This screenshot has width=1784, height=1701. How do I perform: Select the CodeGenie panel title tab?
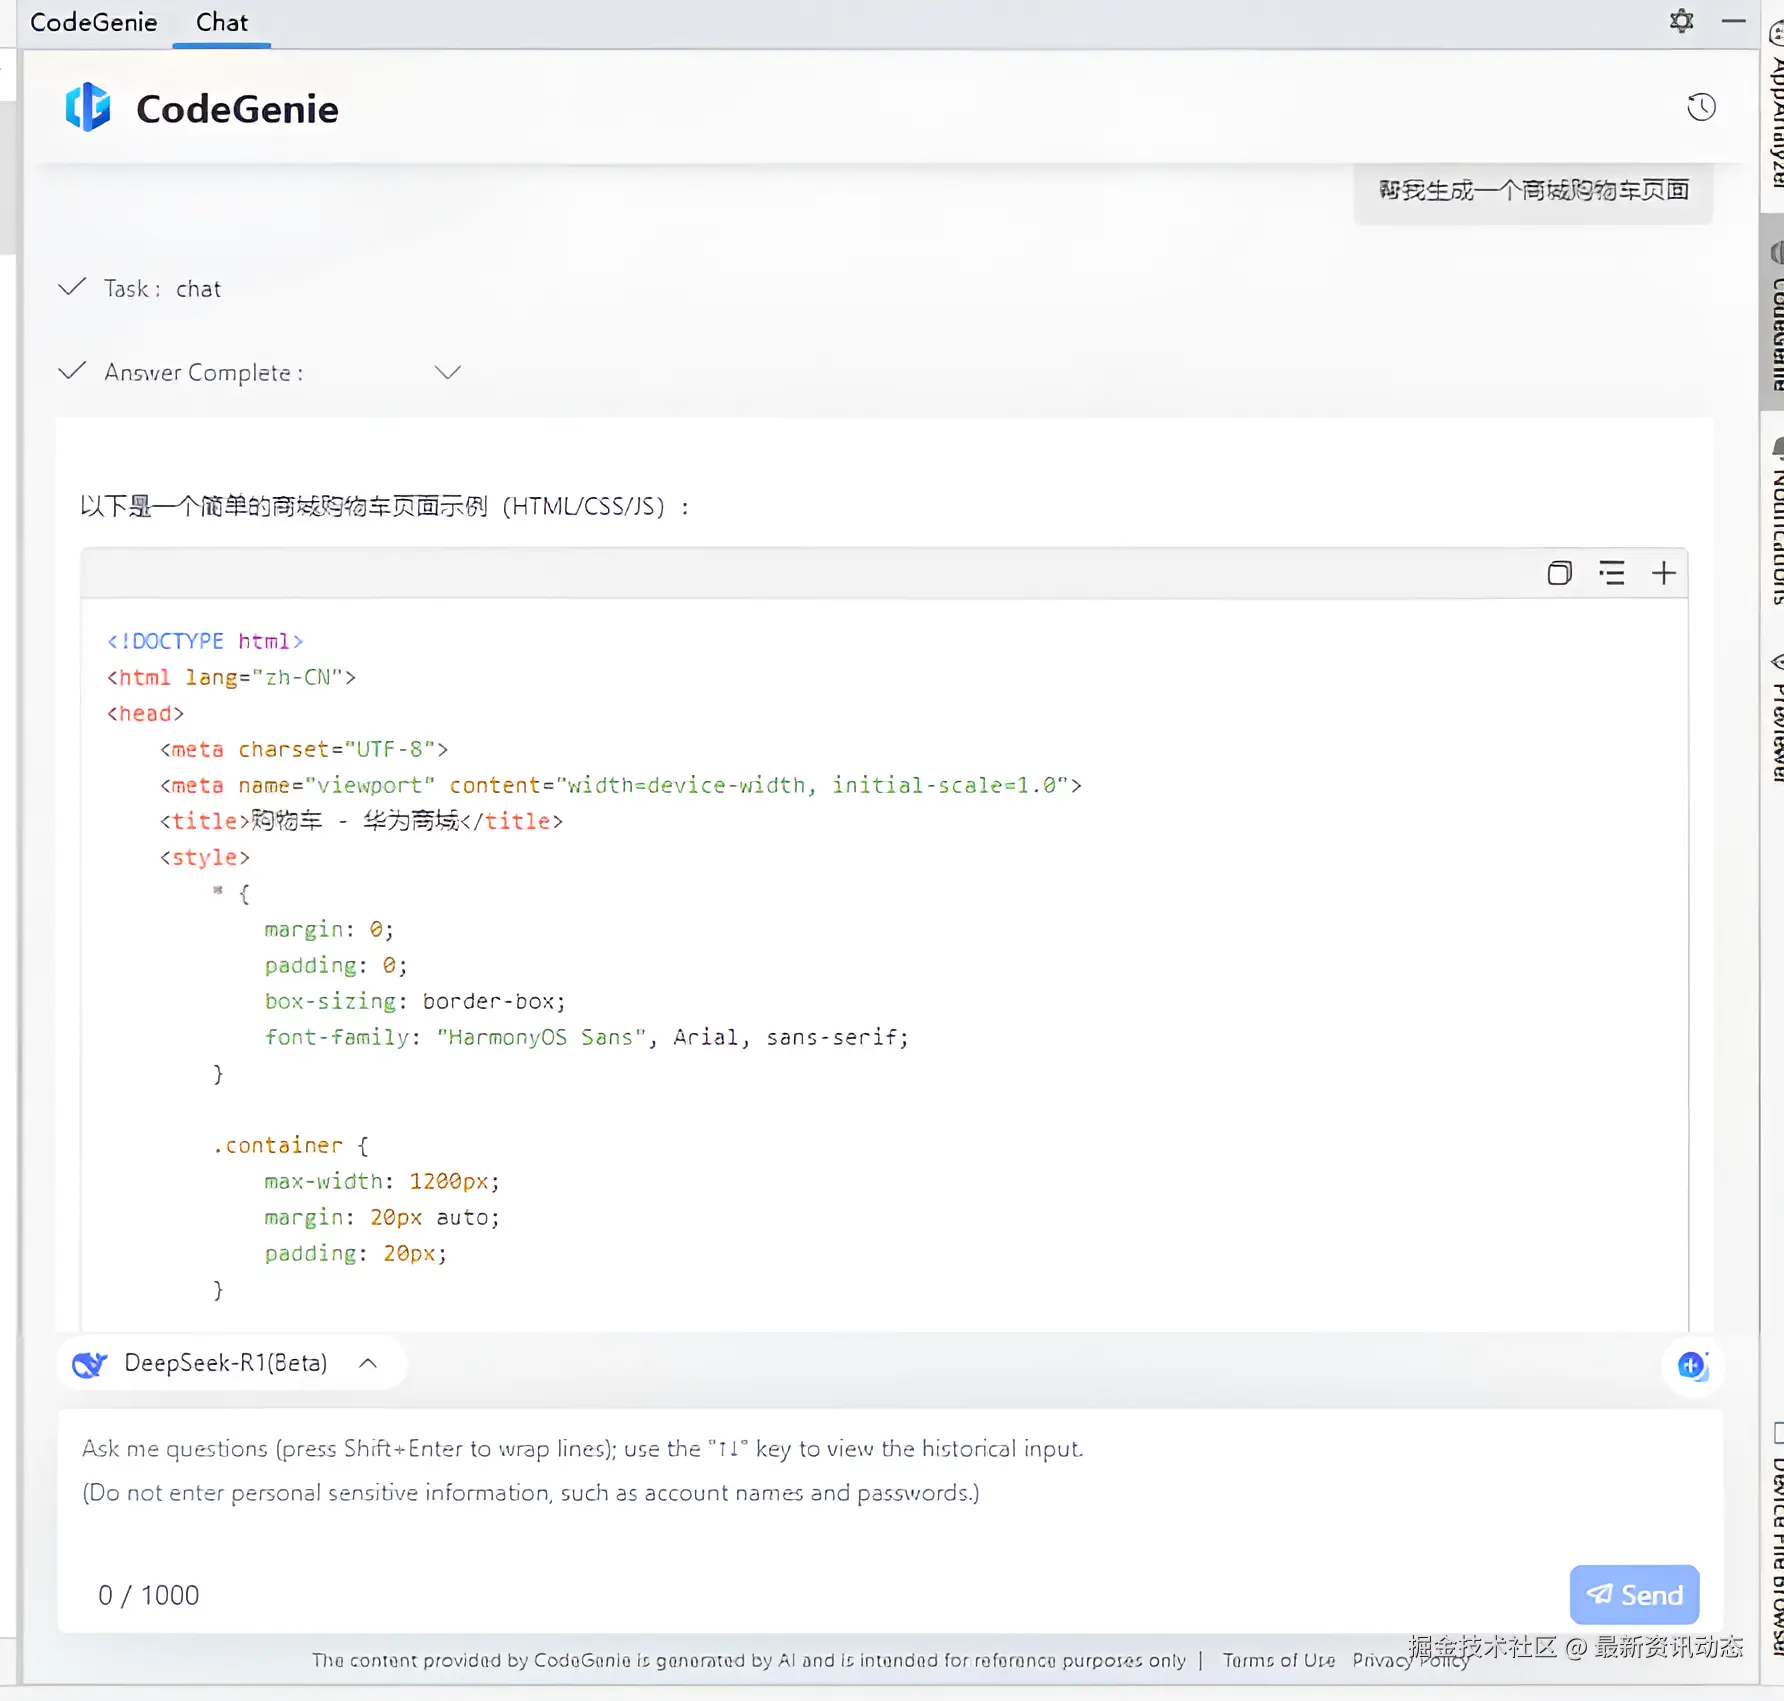(x=93, y=22)
